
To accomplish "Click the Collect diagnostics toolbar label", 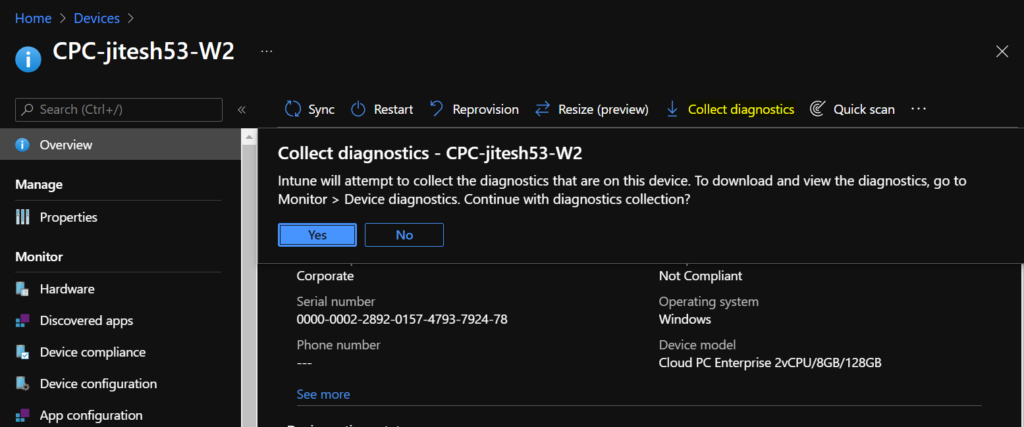I will pos(741,109).
